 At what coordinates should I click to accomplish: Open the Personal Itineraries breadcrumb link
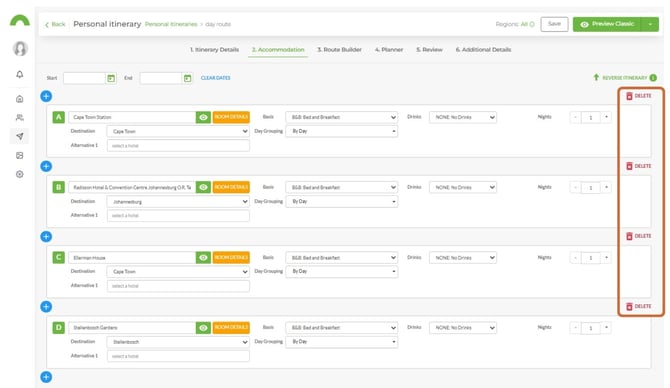171,24
